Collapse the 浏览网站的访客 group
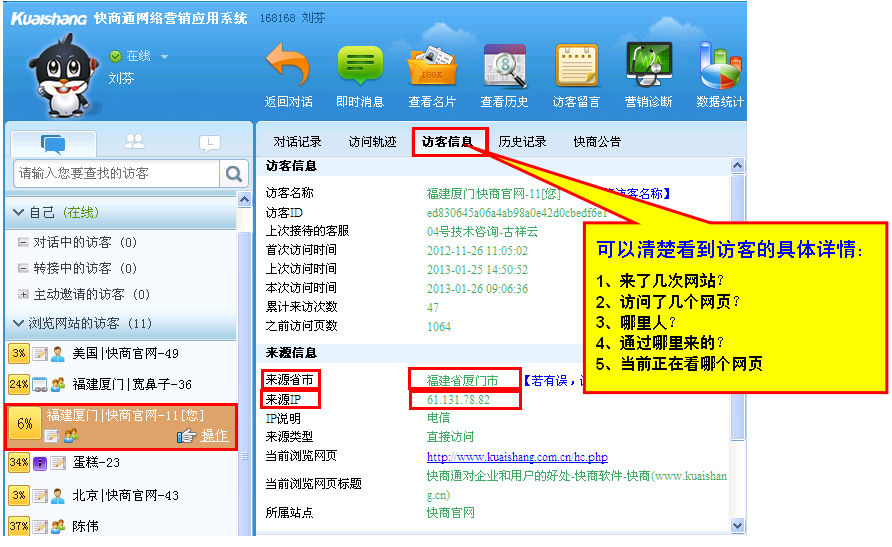892x547 pixels. 18,324
